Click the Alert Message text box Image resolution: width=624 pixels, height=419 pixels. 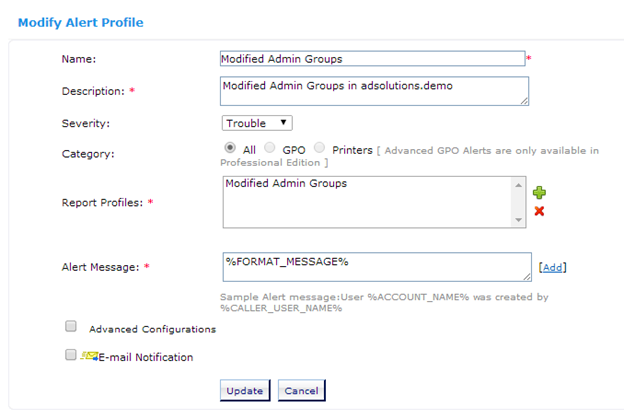coord(377,267)
